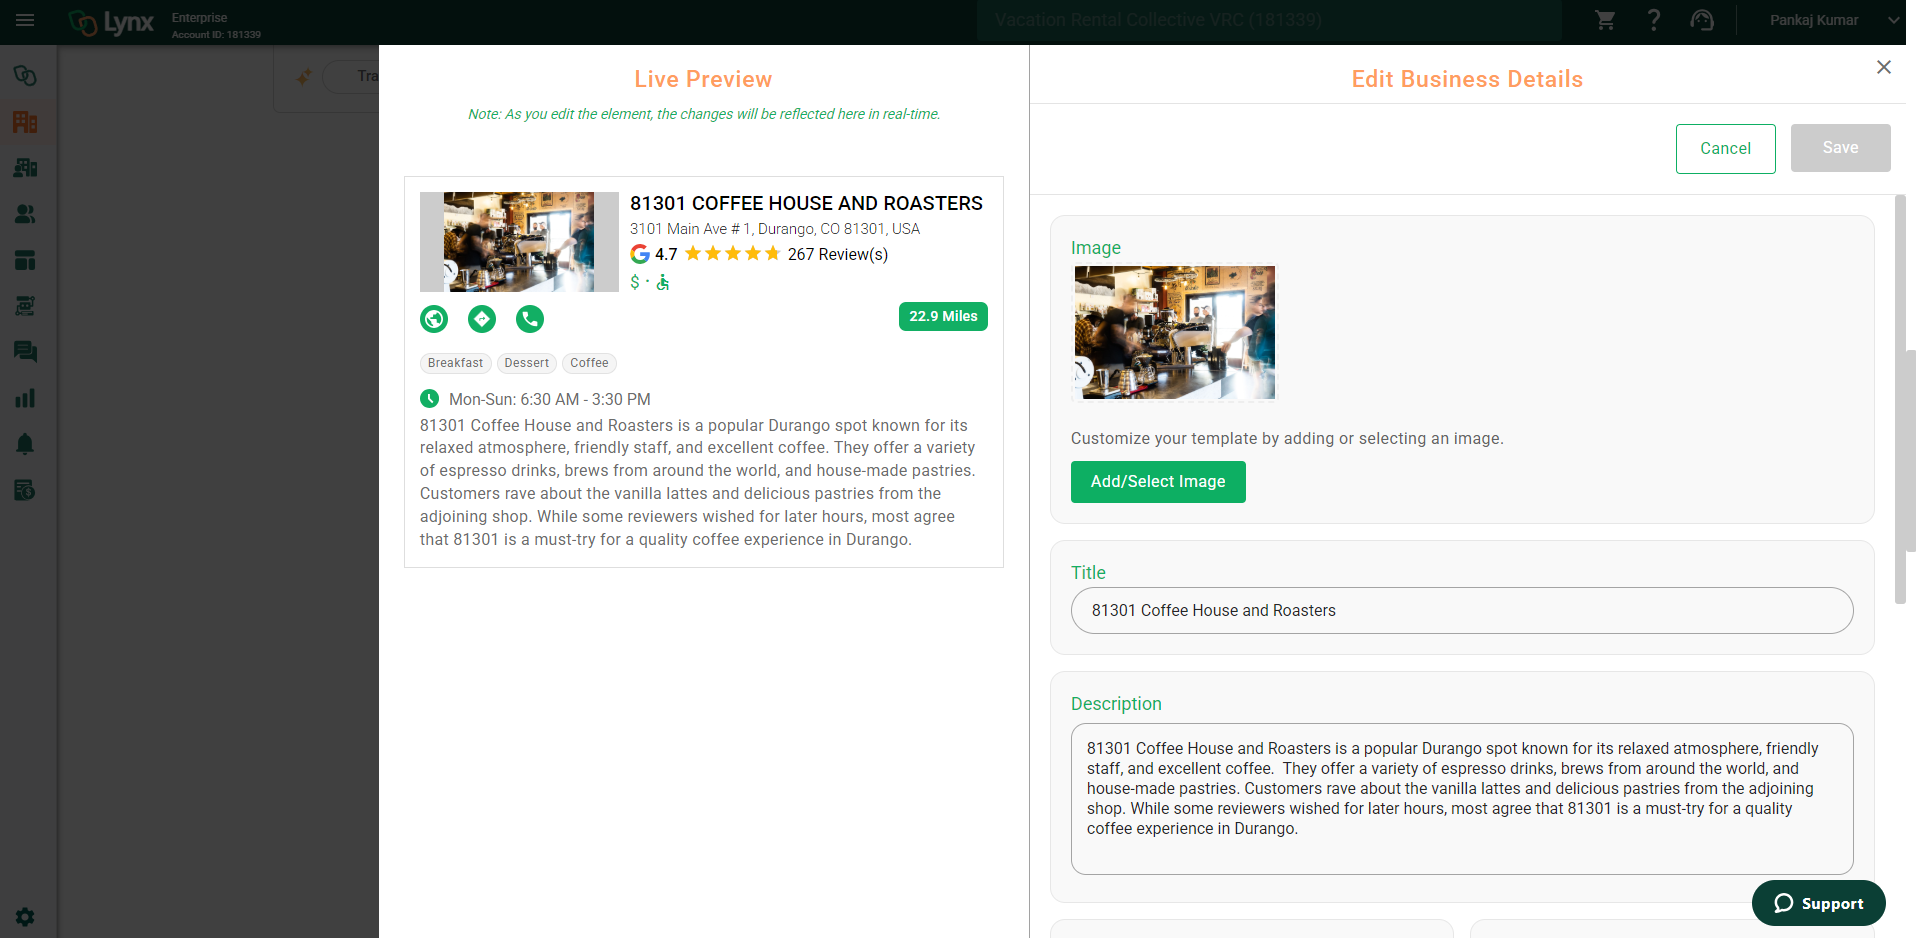The width and height of the screenshot is (1916, 938).
Task: Click the Google logo beside rating 4.7
Action: (640, 254)
